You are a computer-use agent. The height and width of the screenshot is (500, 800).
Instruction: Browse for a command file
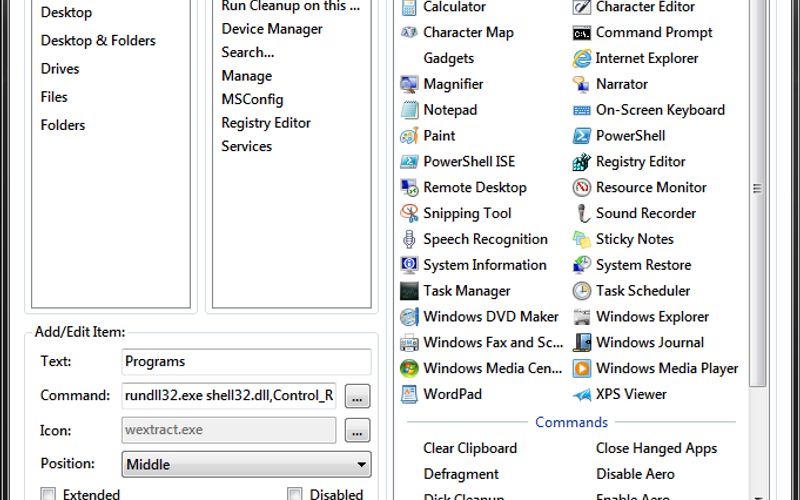pos(357,396)
